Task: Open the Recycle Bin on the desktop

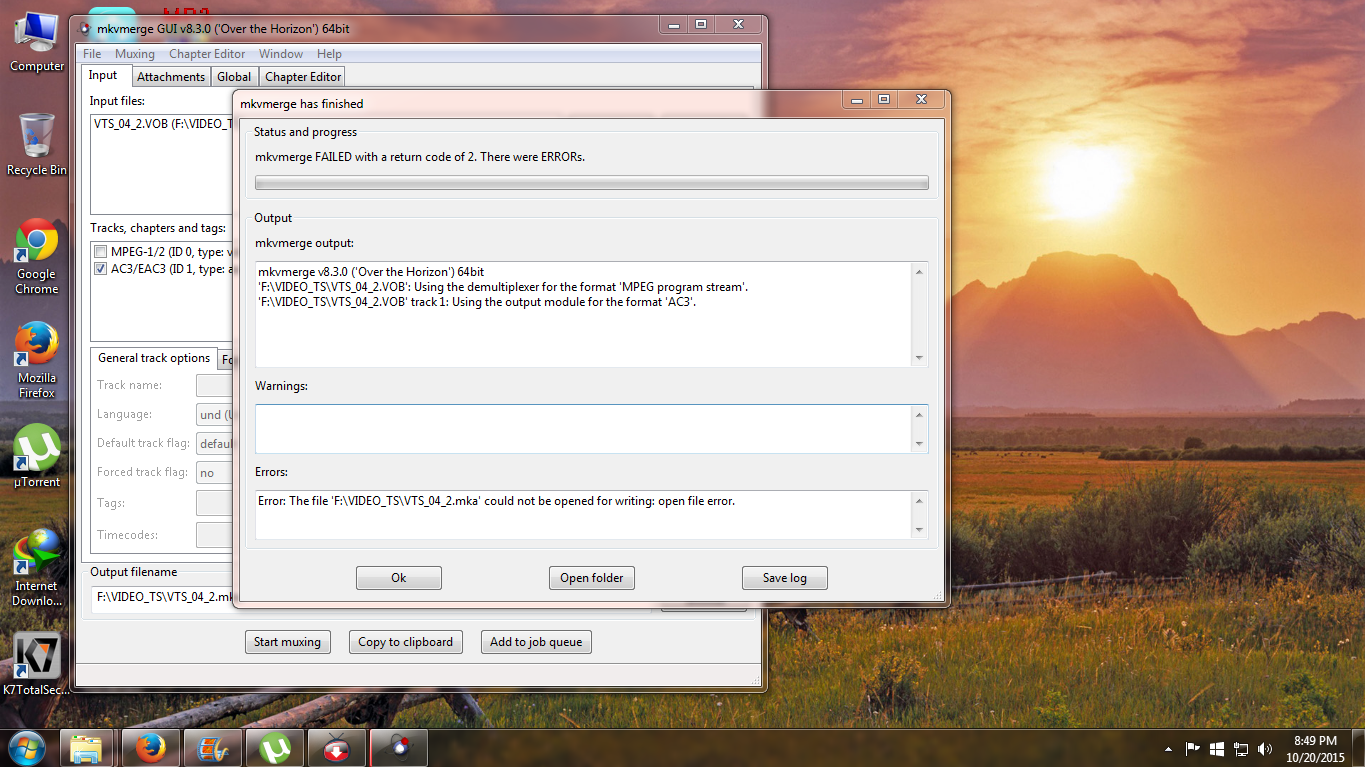Action: [x=36, y=136]
